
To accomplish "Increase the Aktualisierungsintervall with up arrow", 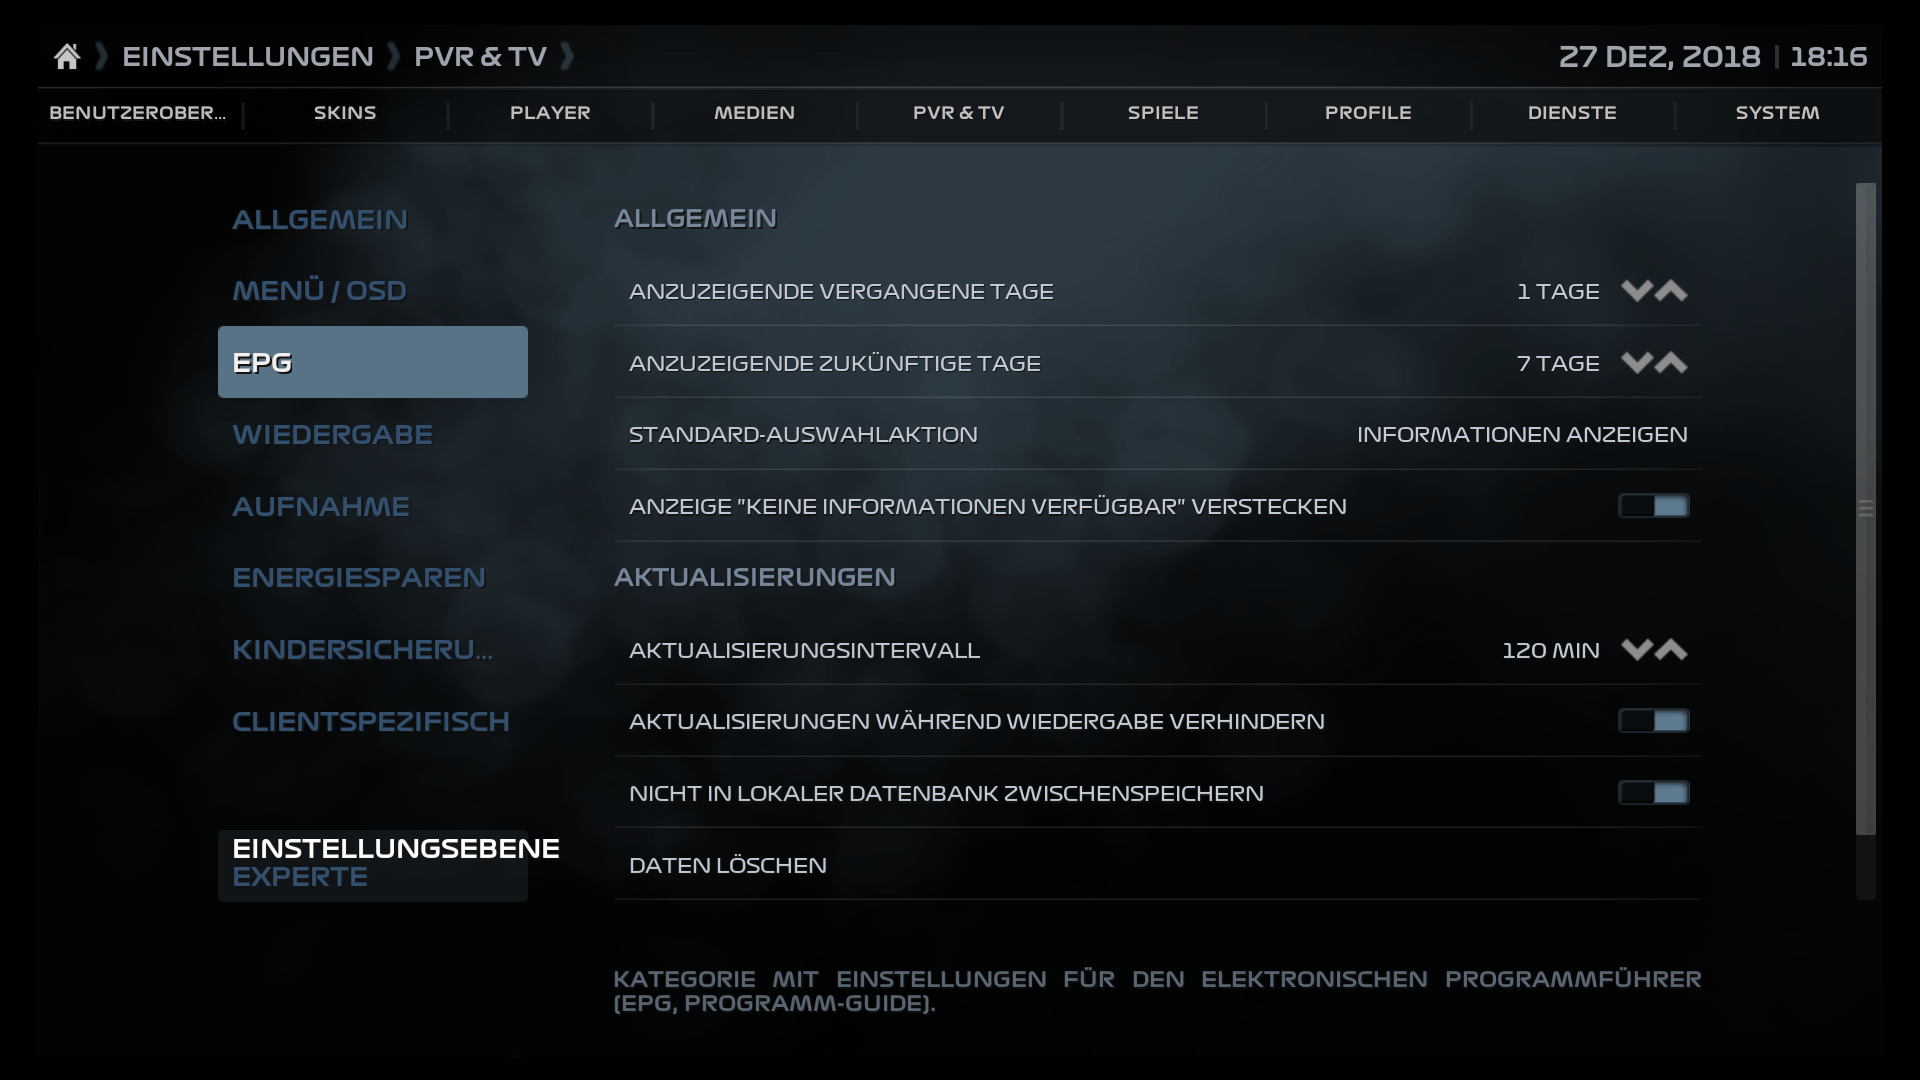I will tap(1673, 650).
